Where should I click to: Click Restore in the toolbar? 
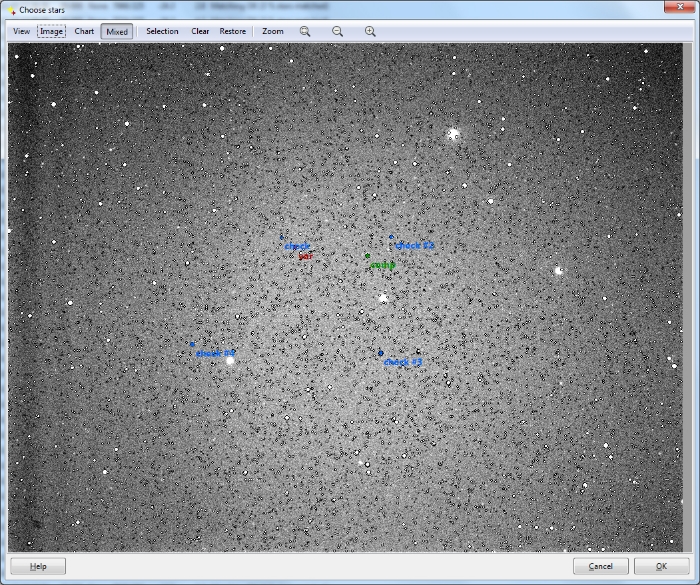[233, 31]
